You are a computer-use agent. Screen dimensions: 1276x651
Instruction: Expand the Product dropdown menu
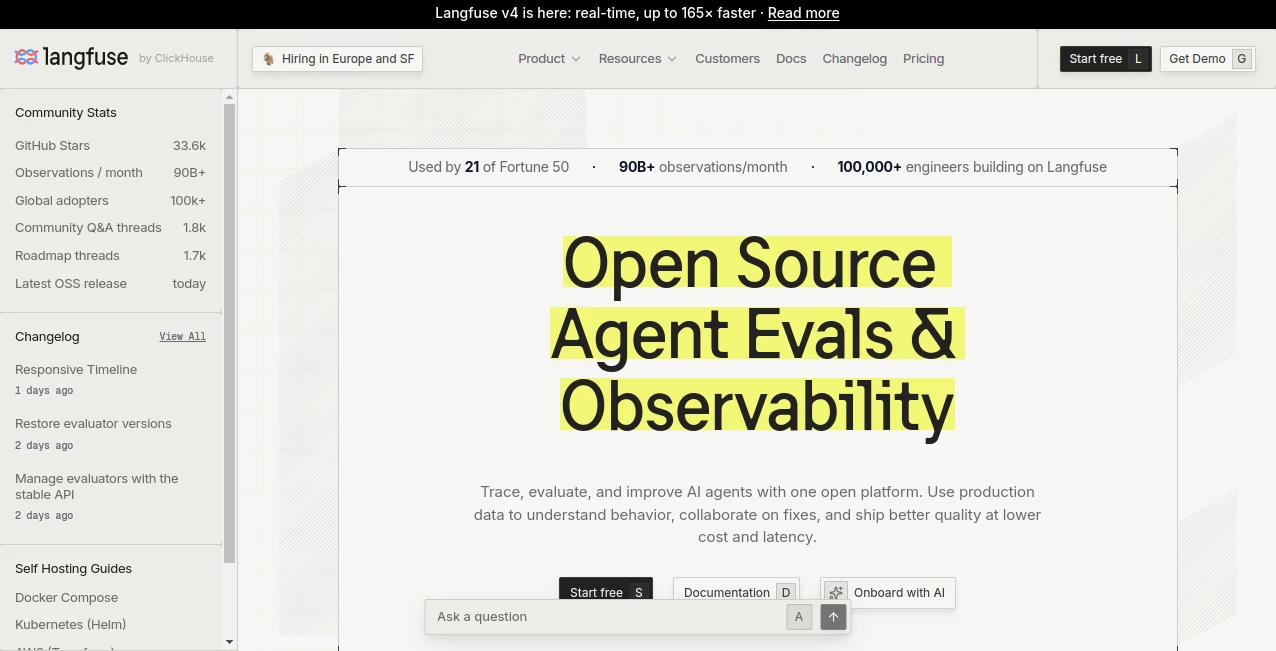pos(549,59)
